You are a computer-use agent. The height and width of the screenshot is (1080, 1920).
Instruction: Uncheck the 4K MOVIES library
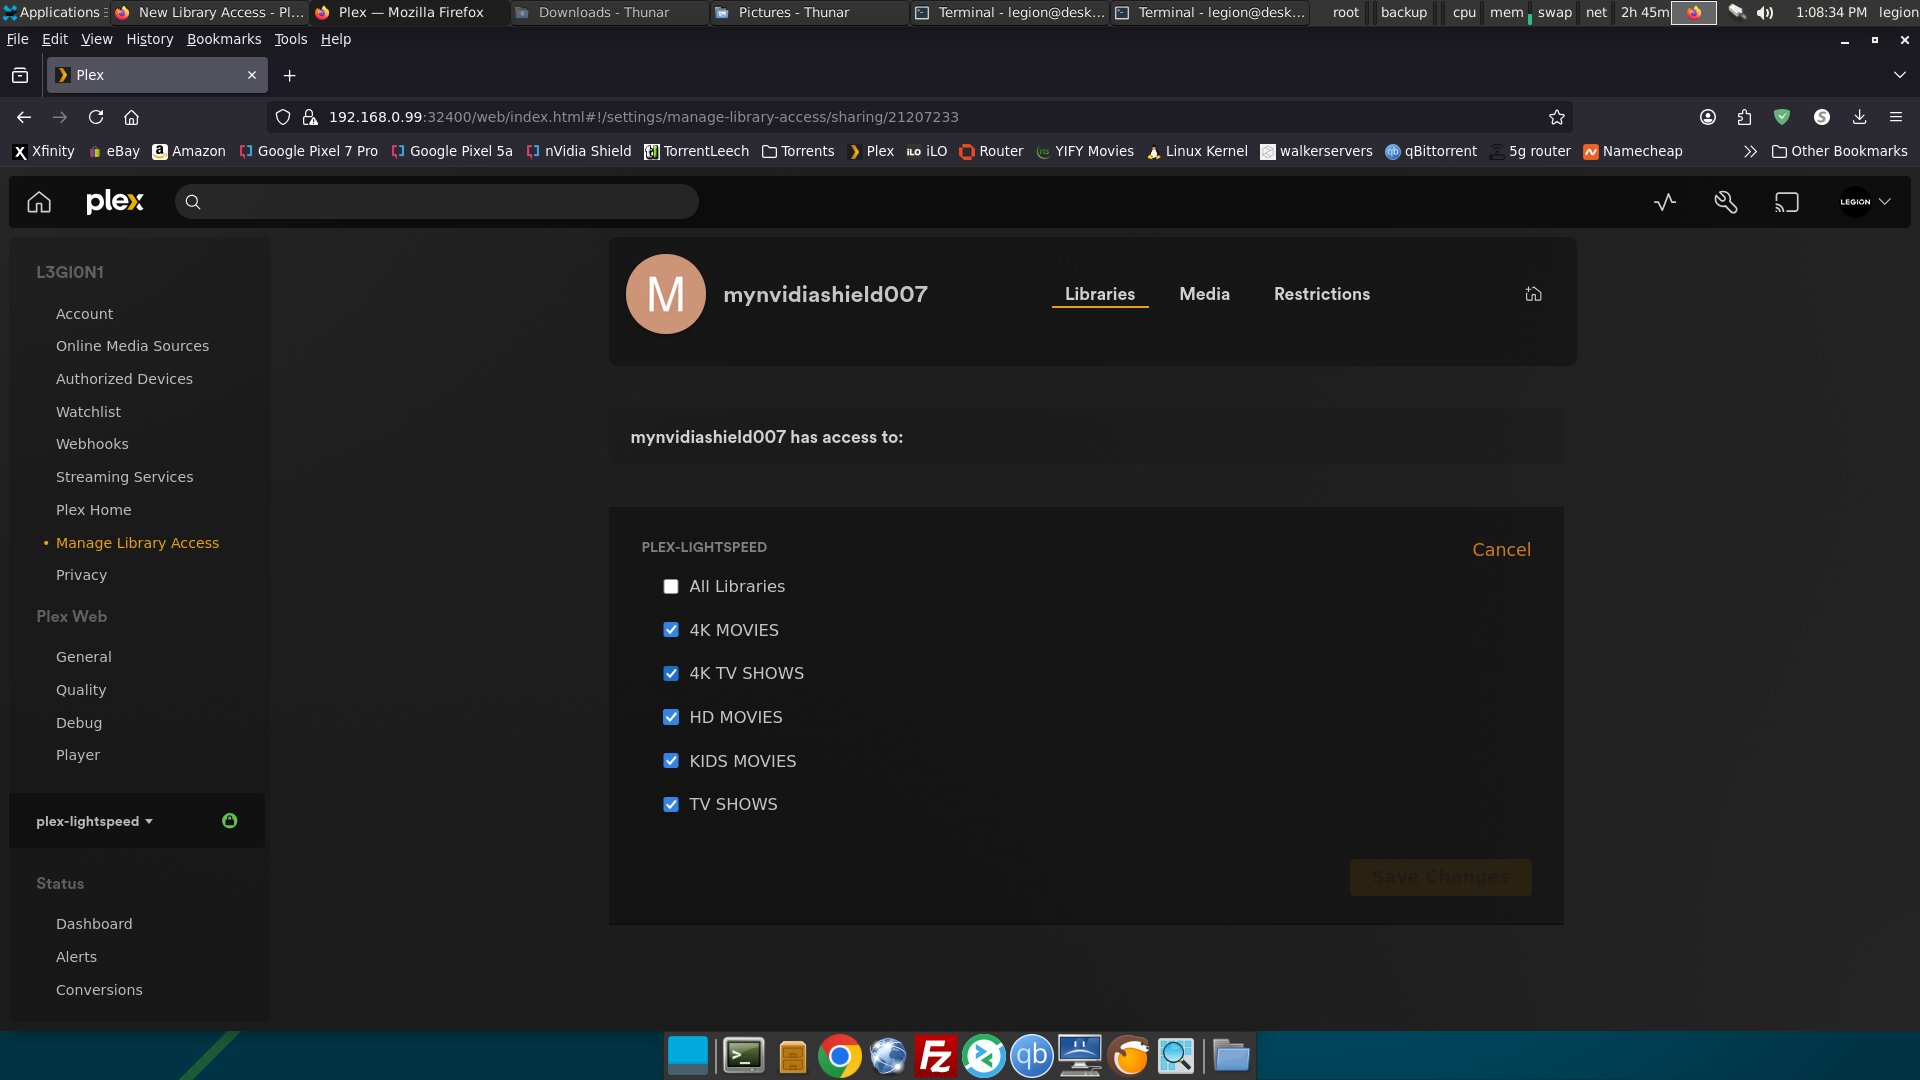coord(671,630)
